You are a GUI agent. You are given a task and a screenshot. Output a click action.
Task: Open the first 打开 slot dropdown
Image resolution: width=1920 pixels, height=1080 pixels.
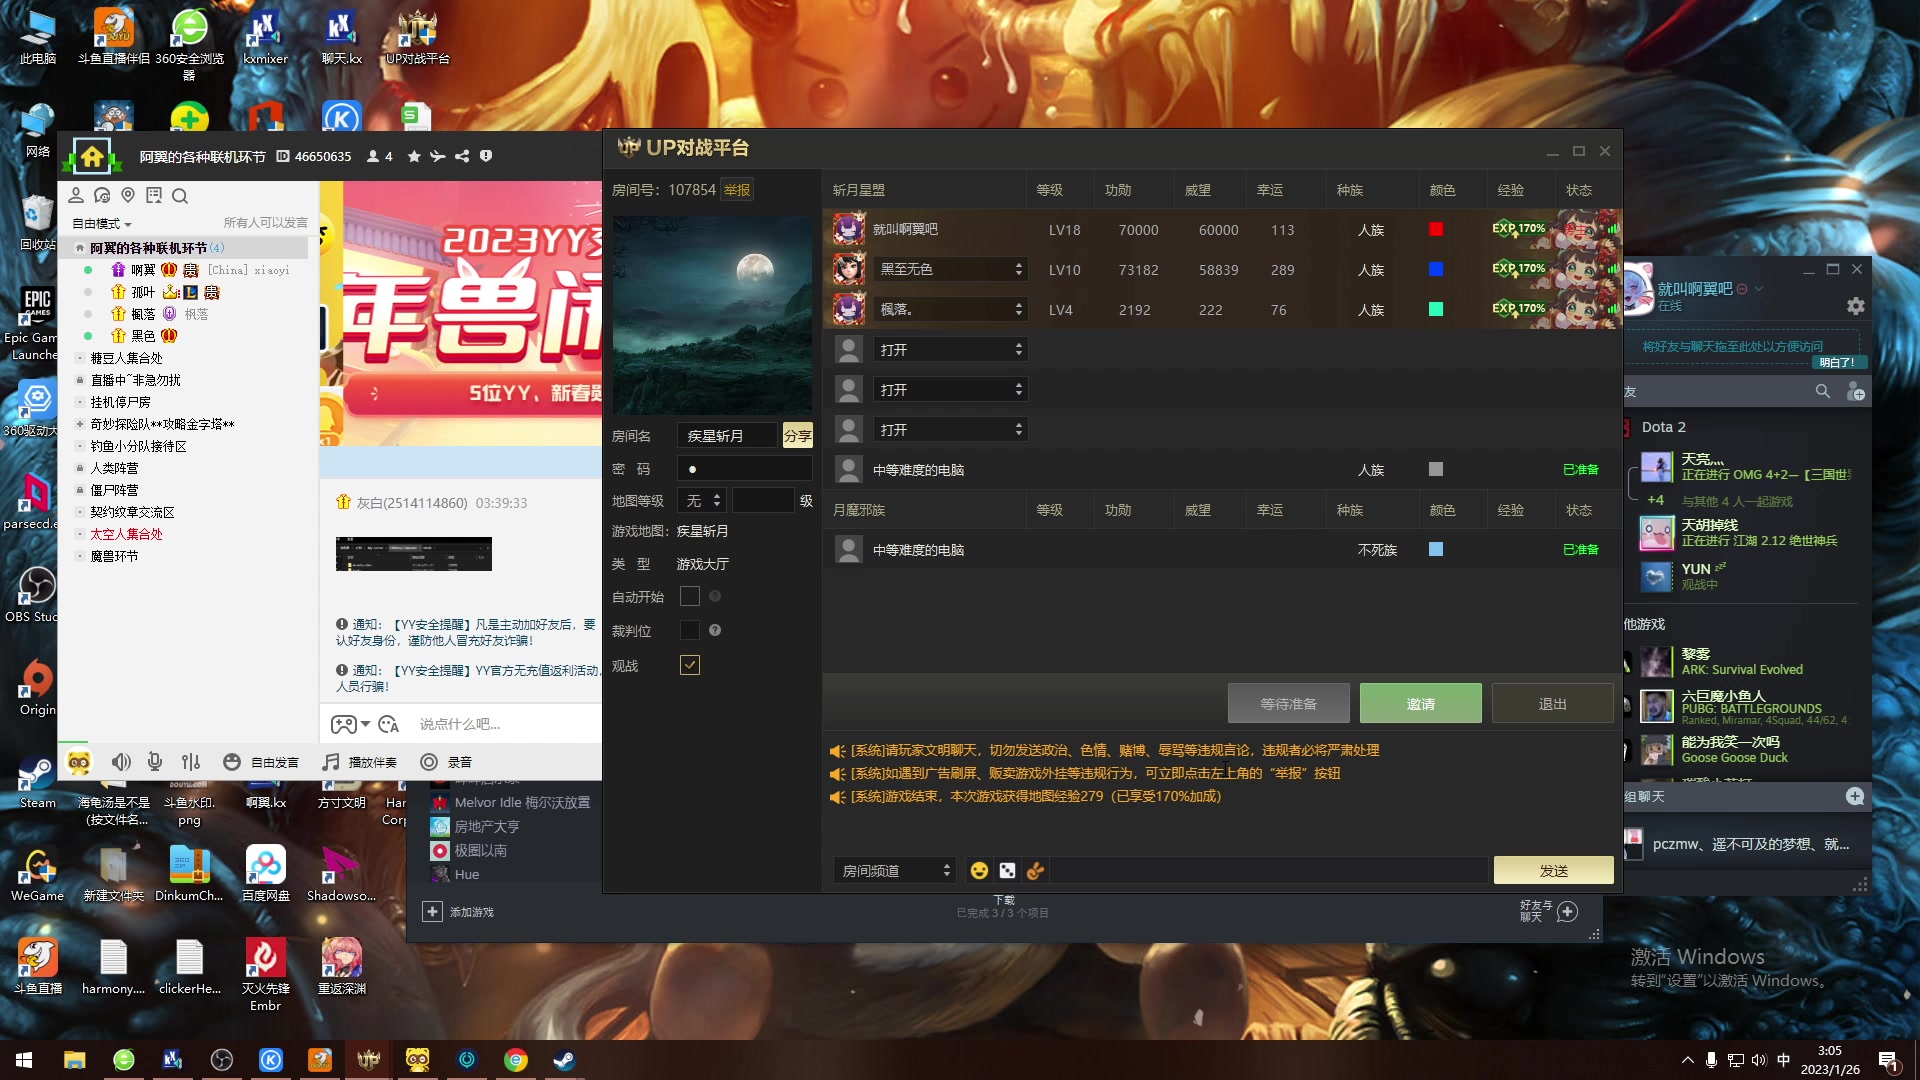point(950,349)
